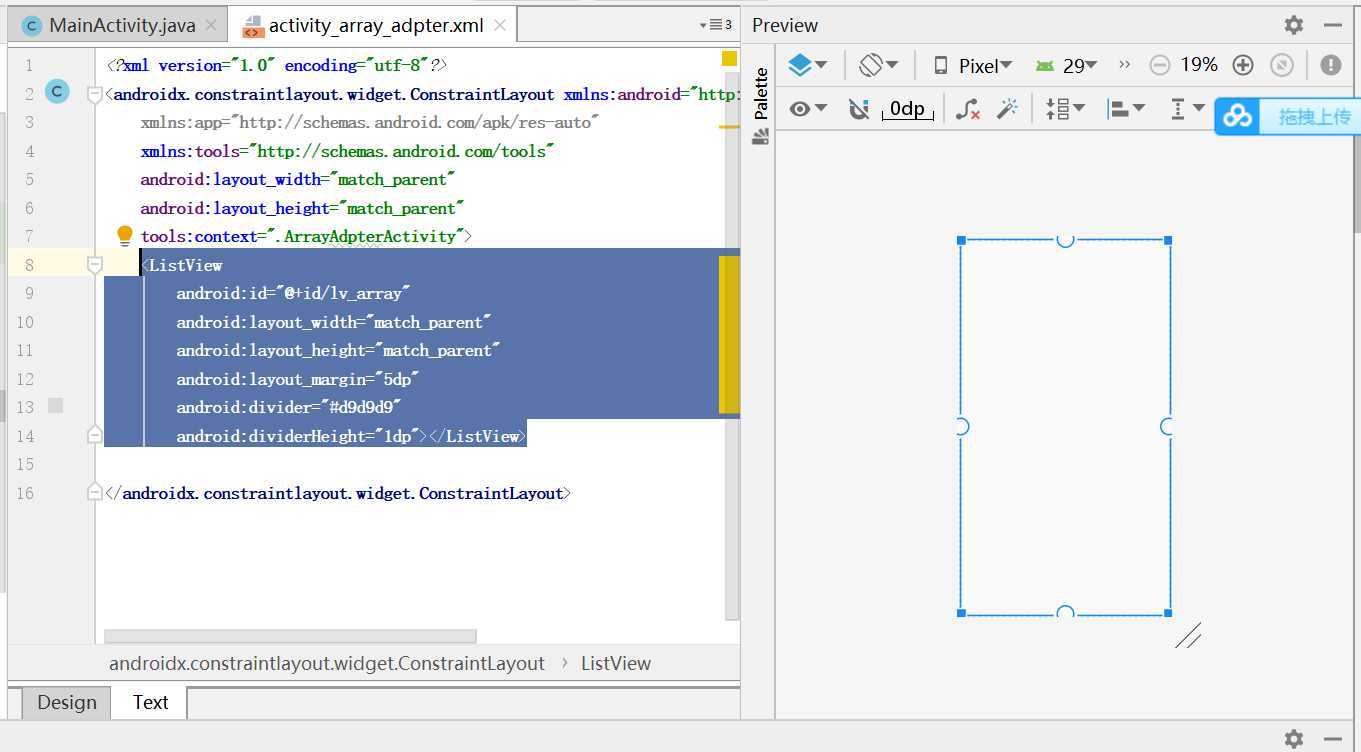
Task: Close the MainActivity.java tab
Action: (212, 25)
